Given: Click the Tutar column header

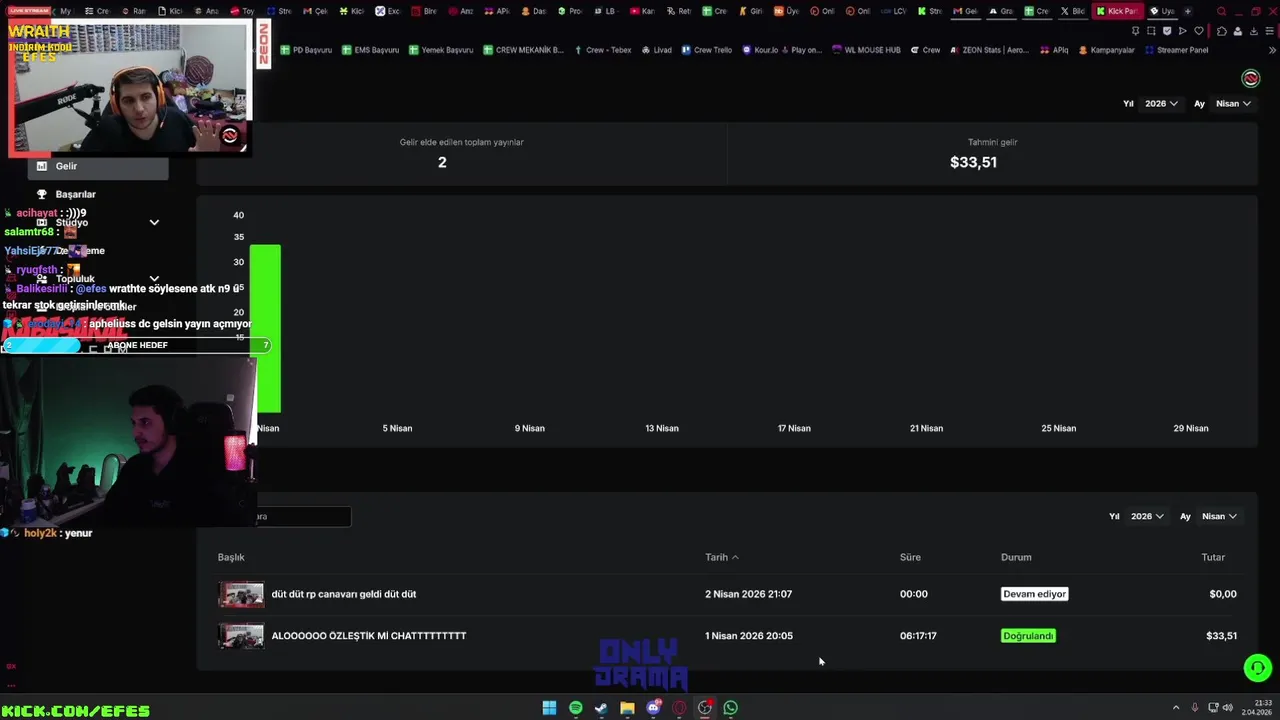Looking at the screenshot, I should (x=1213, y=557).
